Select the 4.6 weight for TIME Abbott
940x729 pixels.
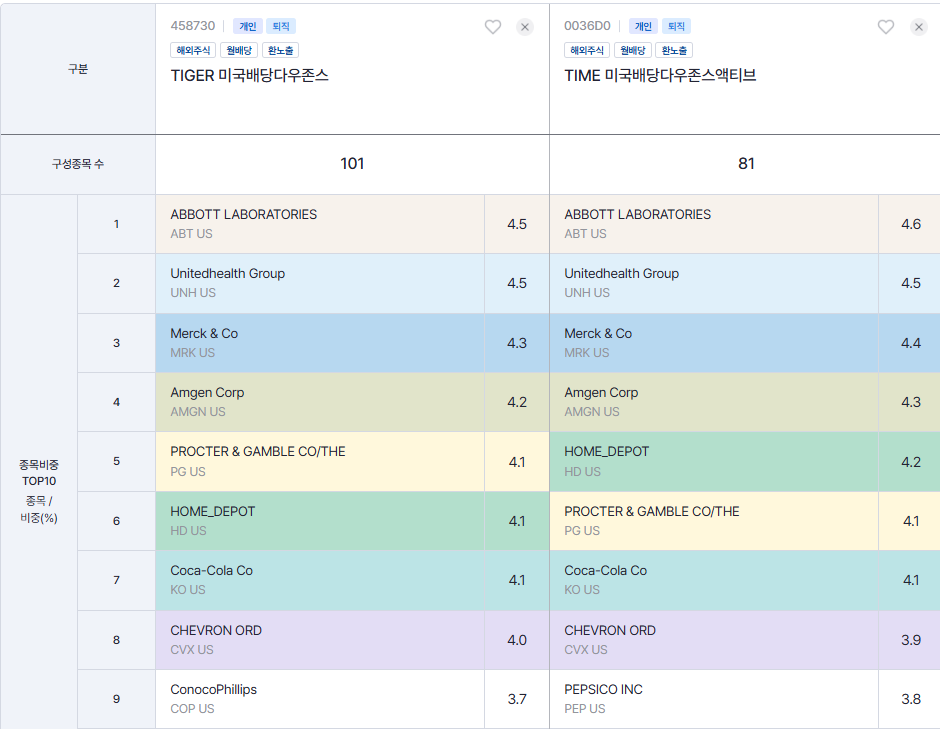click(910, 224)
